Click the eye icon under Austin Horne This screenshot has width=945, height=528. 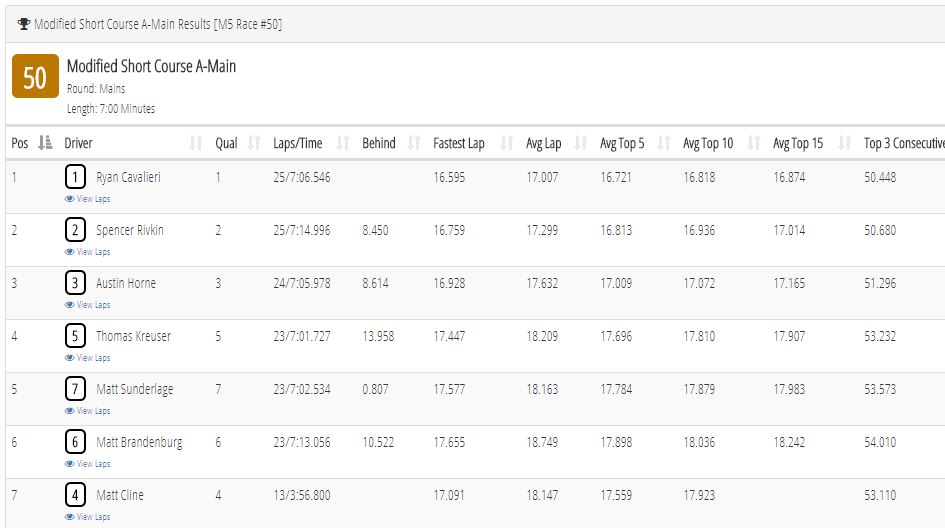pos(69,305)
